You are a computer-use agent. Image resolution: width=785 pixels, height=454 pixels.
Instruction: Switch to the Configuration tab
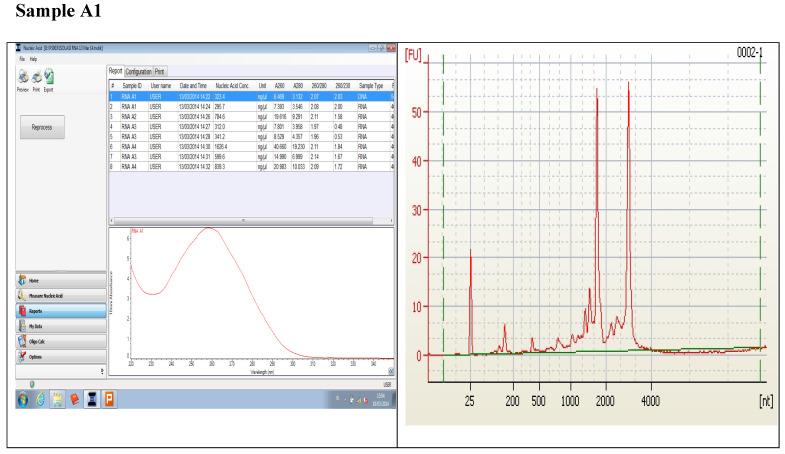pyautogui.click(x=138, y=72)
